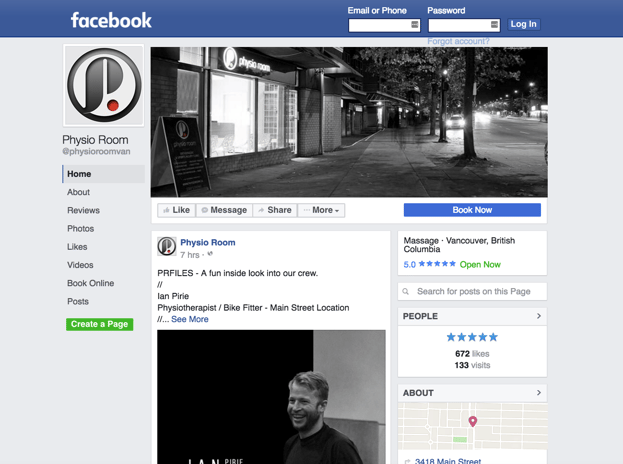
Task: Click Search for posts on this Page field
Action: click(x=472, y=292)
